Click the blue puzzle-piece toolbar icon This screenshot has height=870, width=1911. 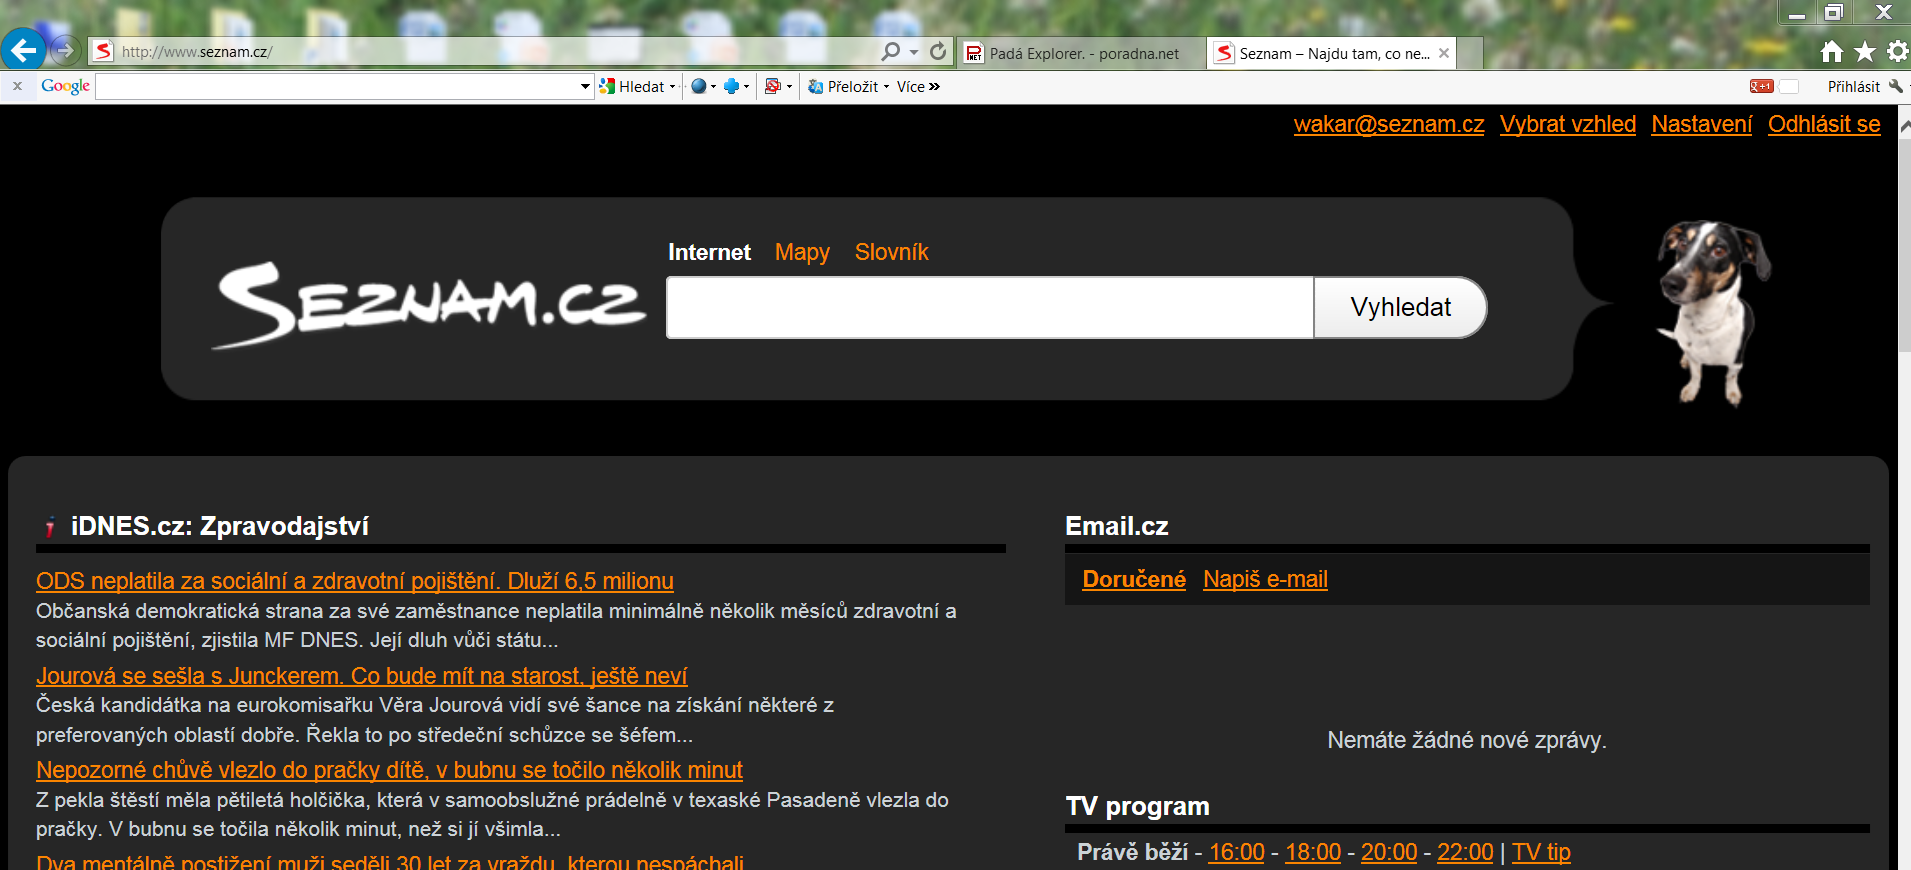(x=731, y=86)
